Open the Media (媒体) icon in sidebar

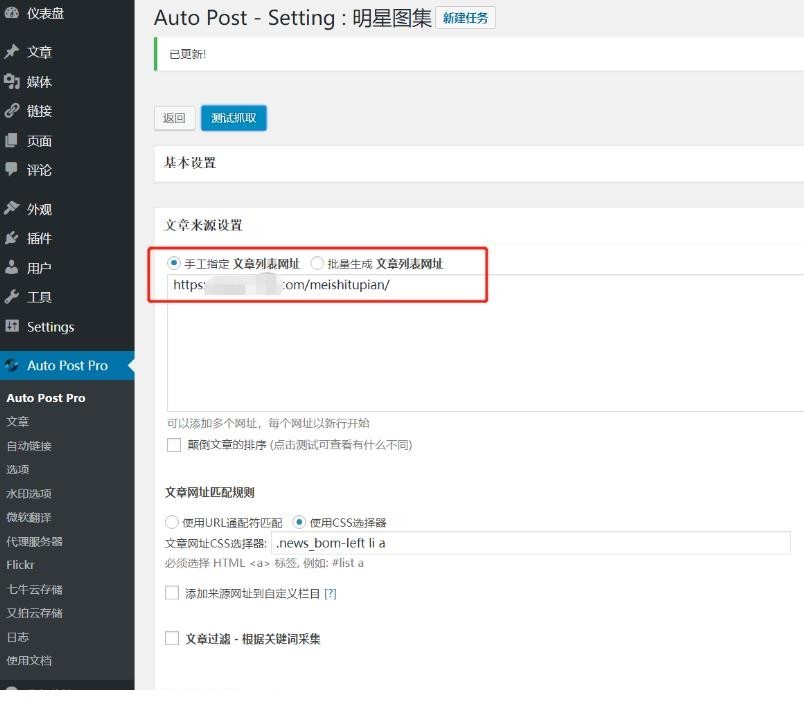click(x=11, y=81)
